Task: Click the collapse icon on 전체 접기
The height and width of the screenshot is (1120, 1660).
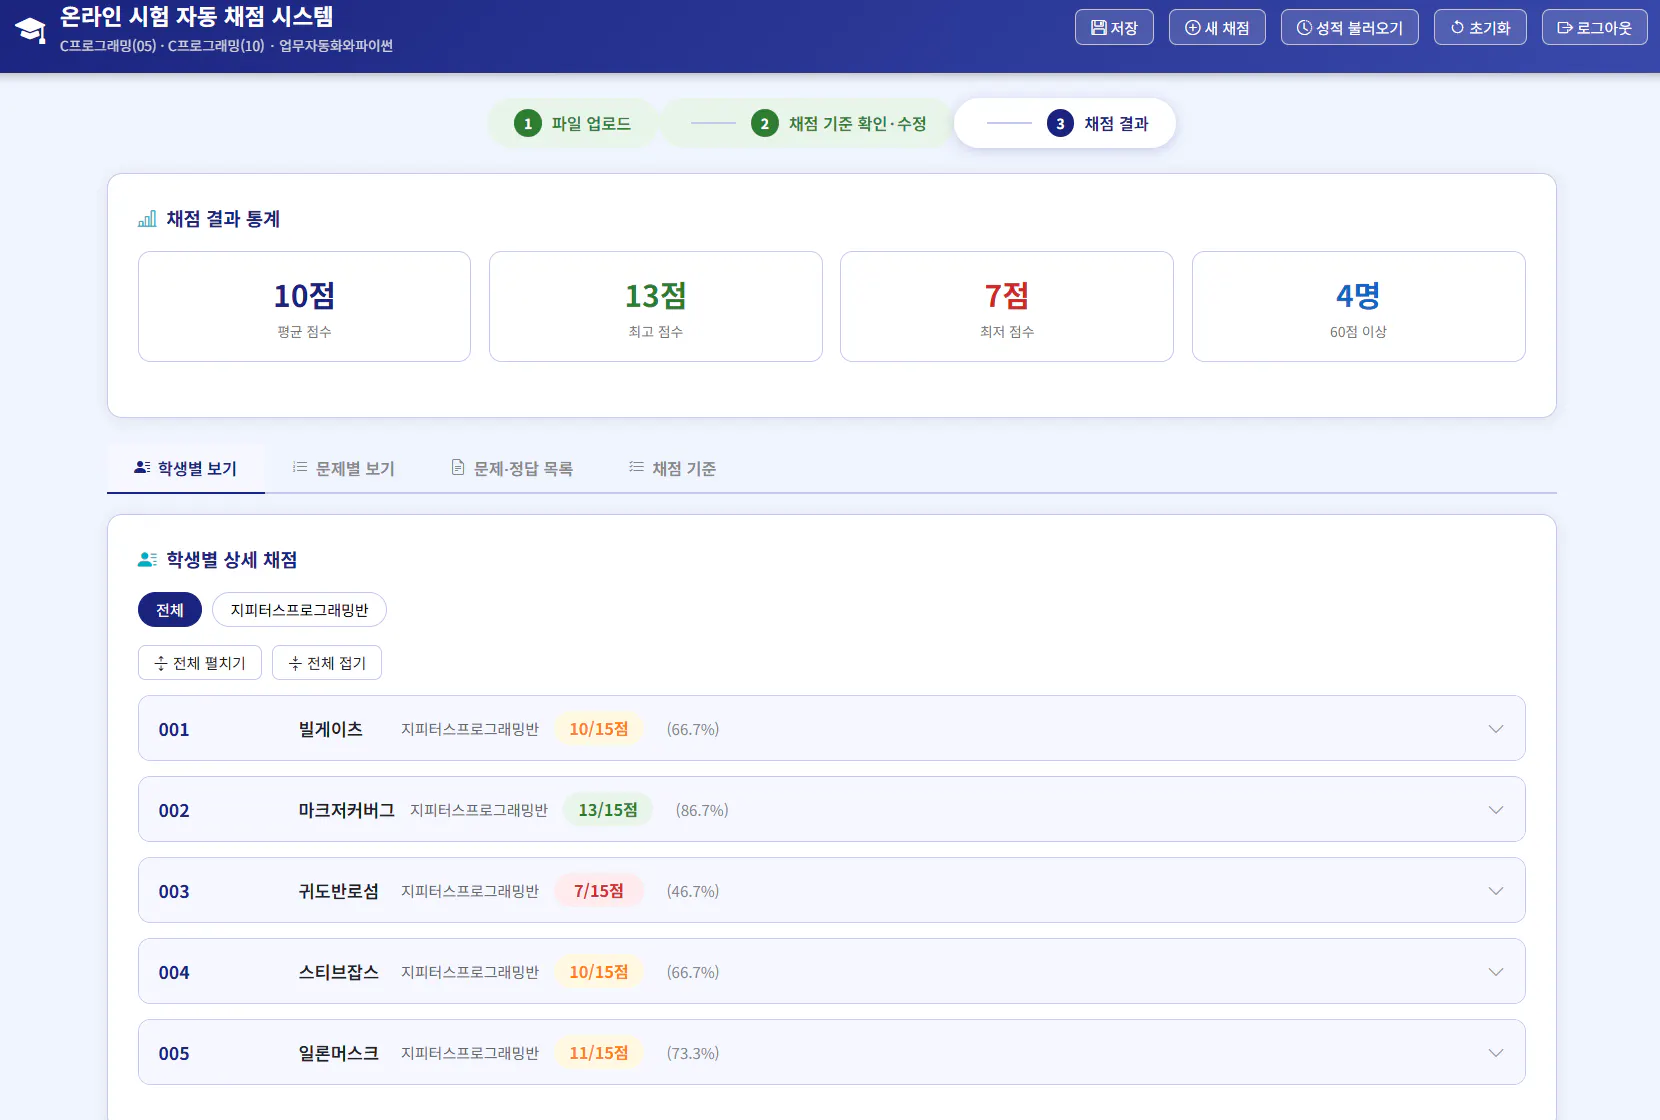Action: tap(295, 663)
